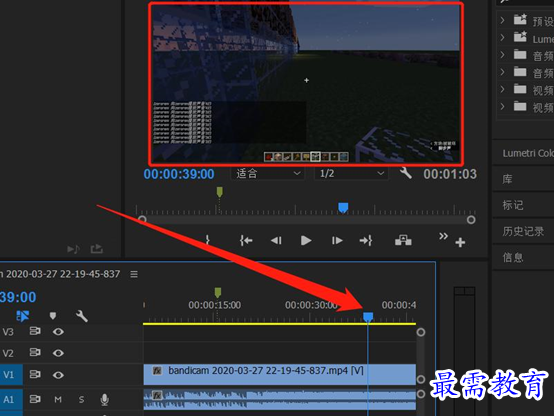Screen dimensions: 554x416
Task: Open the more transport buttons chevron
Action: coord(443,236)
